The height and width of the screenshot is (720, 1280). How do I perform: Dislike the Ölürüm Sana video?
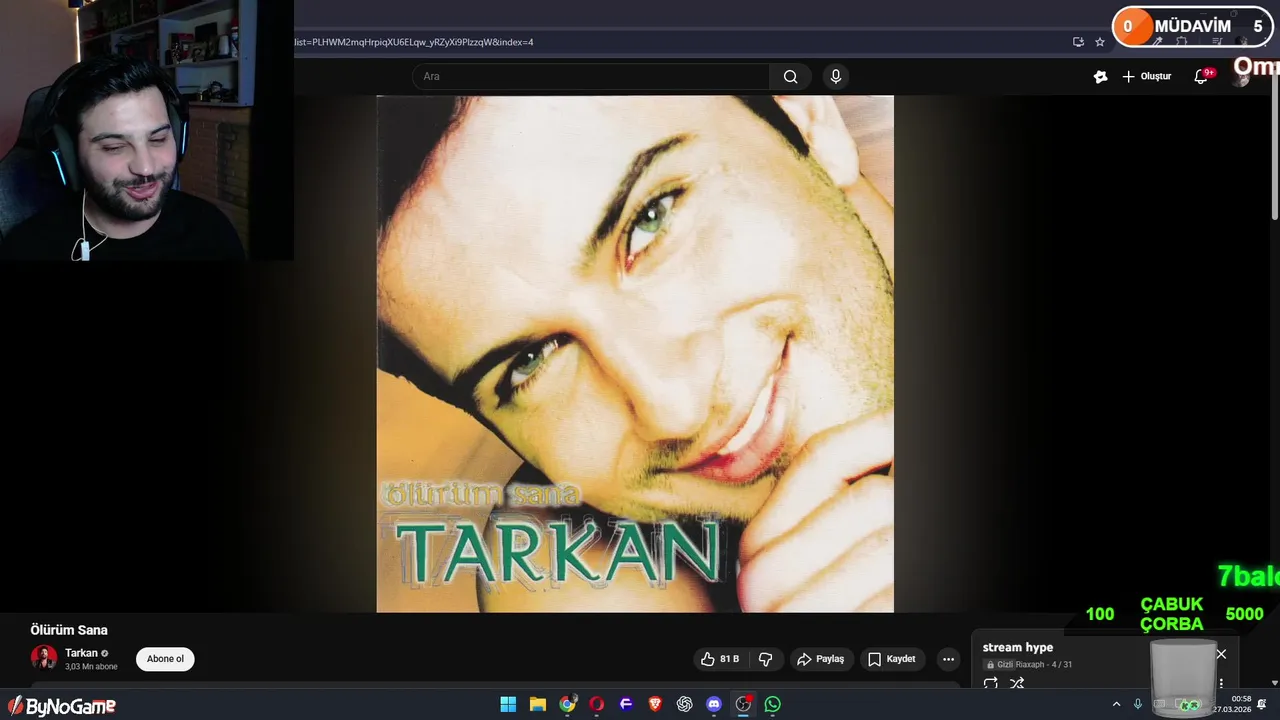click(x=766, y=659)
